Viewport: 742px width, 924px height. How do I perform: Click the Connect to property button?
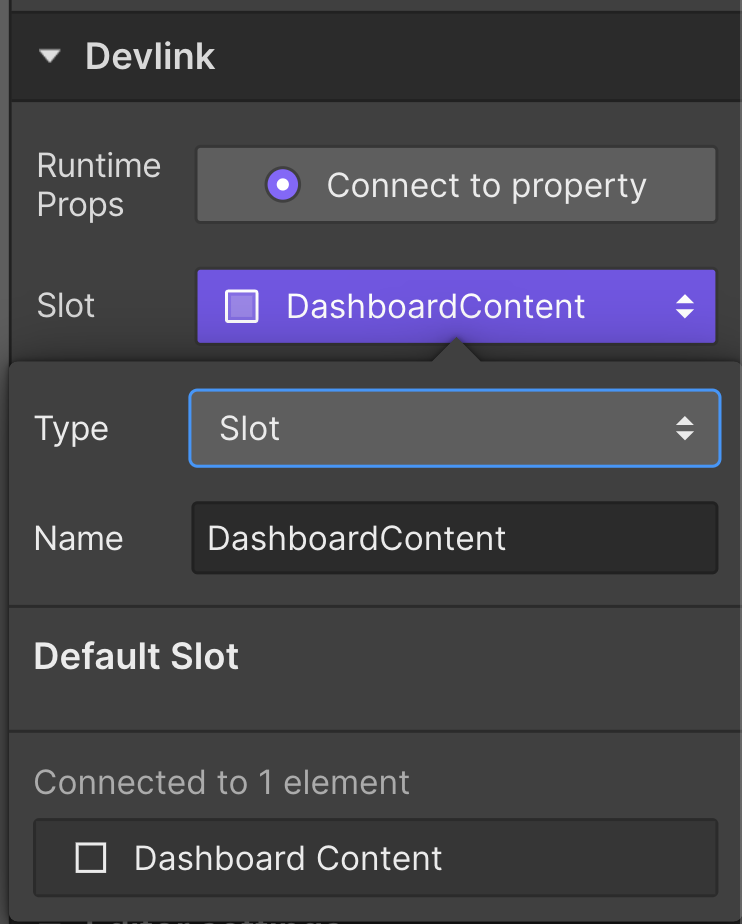[456, 185]
